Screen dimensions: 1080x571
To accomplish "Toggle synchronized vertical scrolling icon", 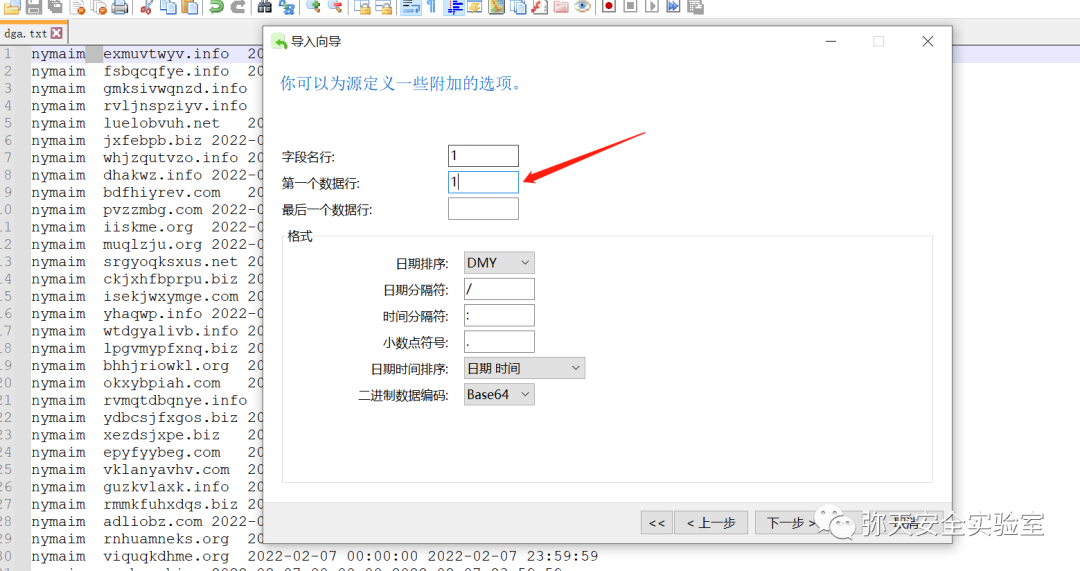I will click(x=363, y=7).
